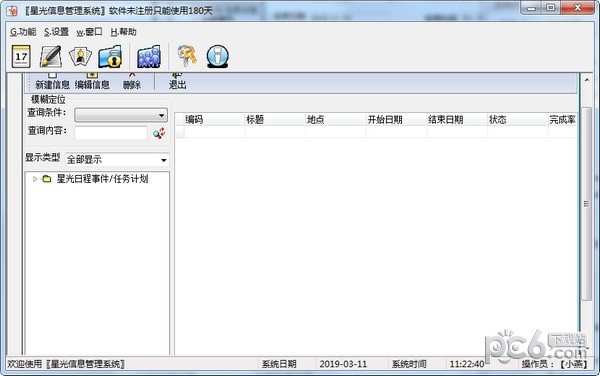Click the 编辑信息 button
Screen dimensions: 600x376
pos(92,81)
